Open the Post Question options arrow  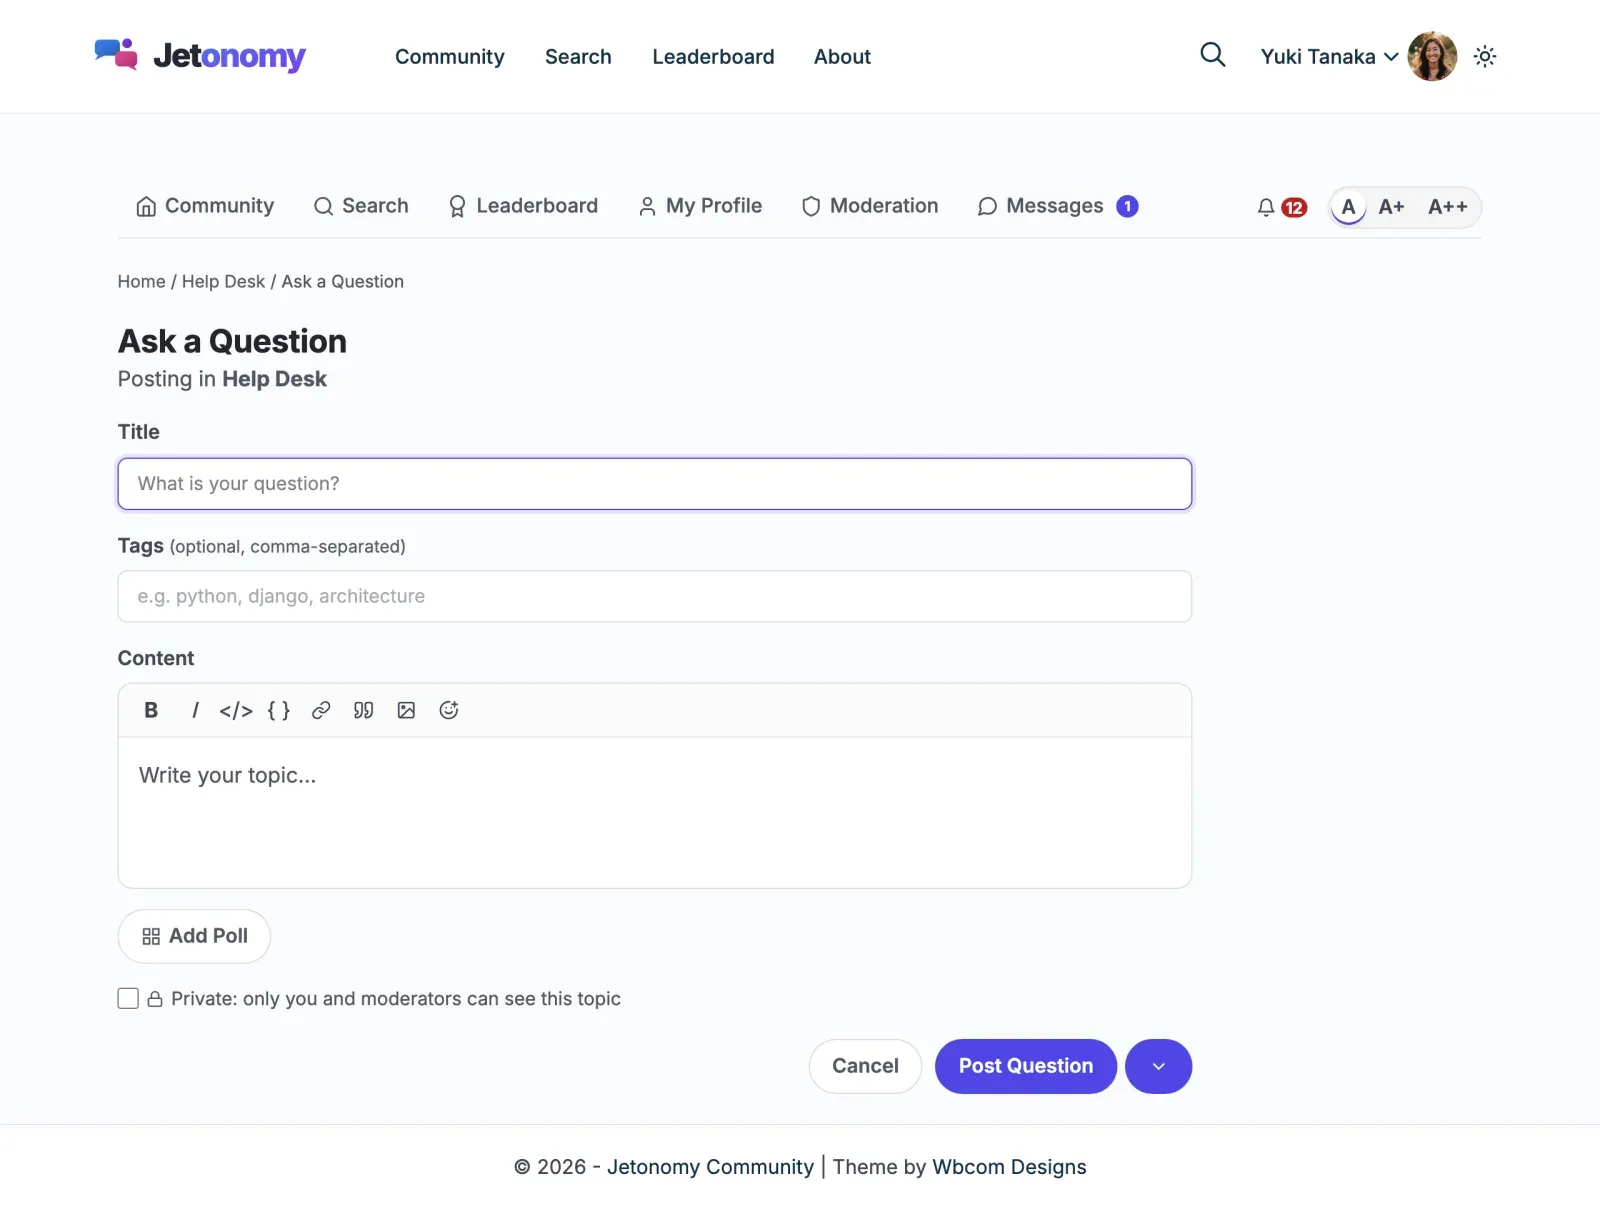(1158, 1066)
